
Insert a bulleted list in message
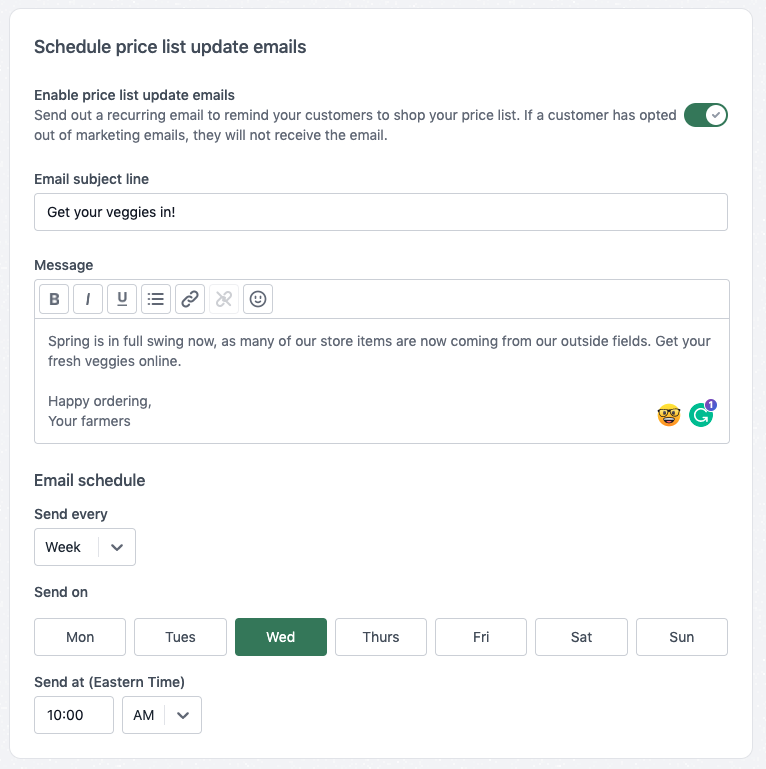coord(156,298)
